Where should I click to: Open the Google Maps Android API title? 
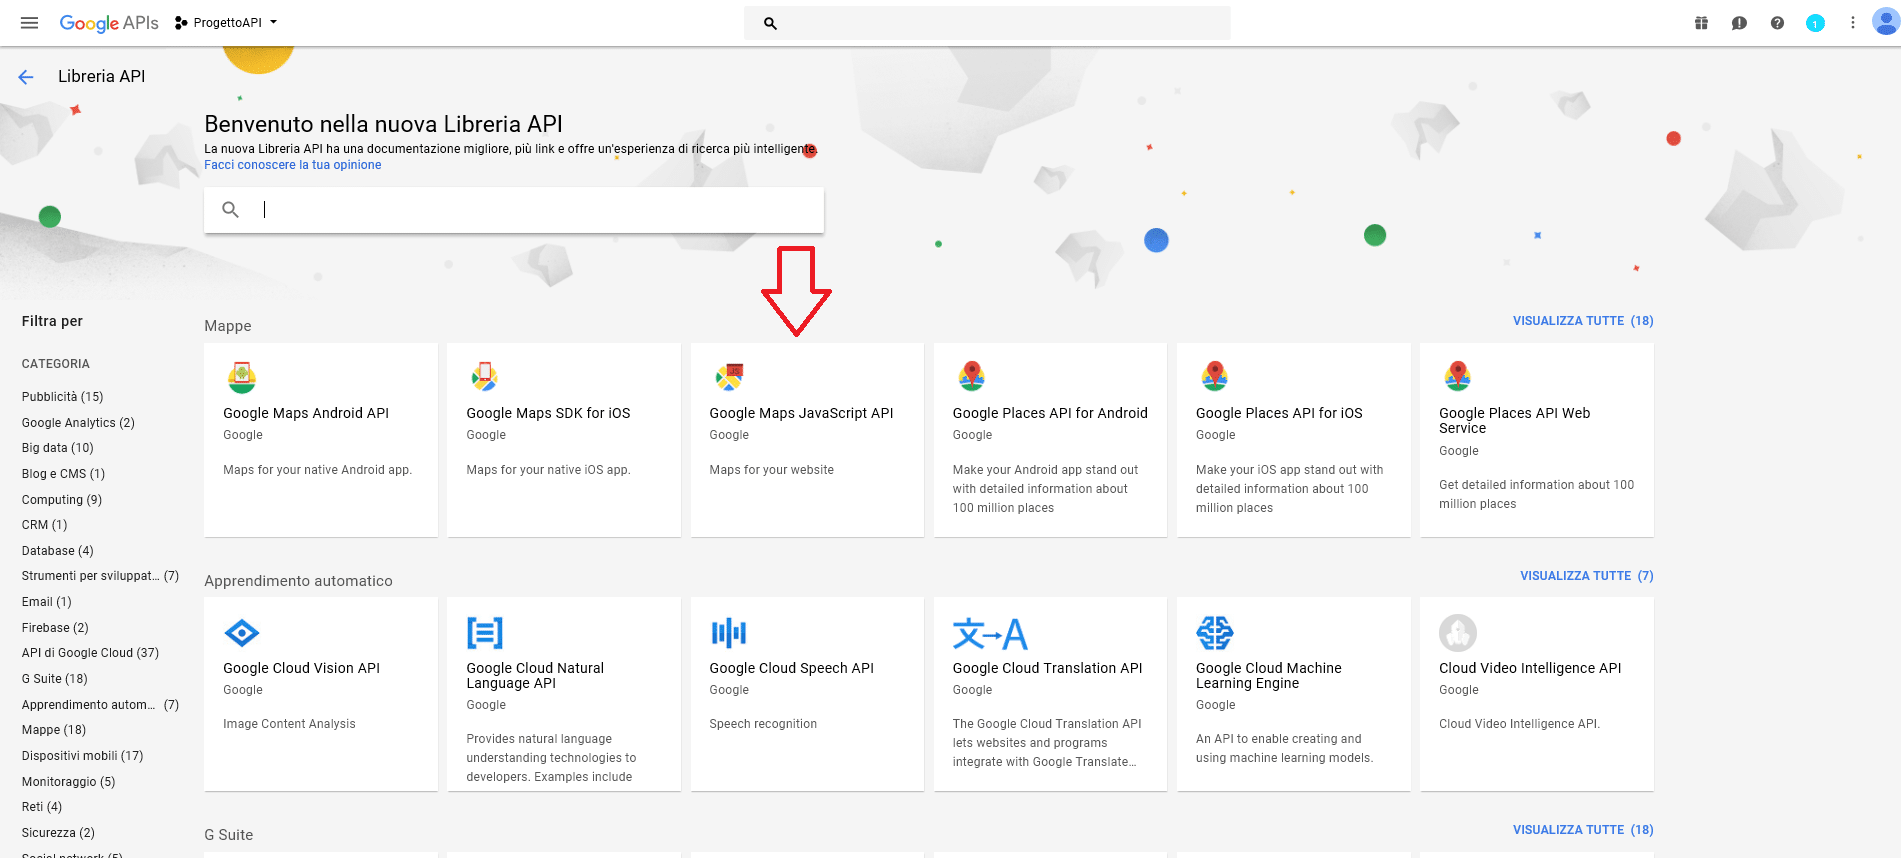tap(306, 413)
